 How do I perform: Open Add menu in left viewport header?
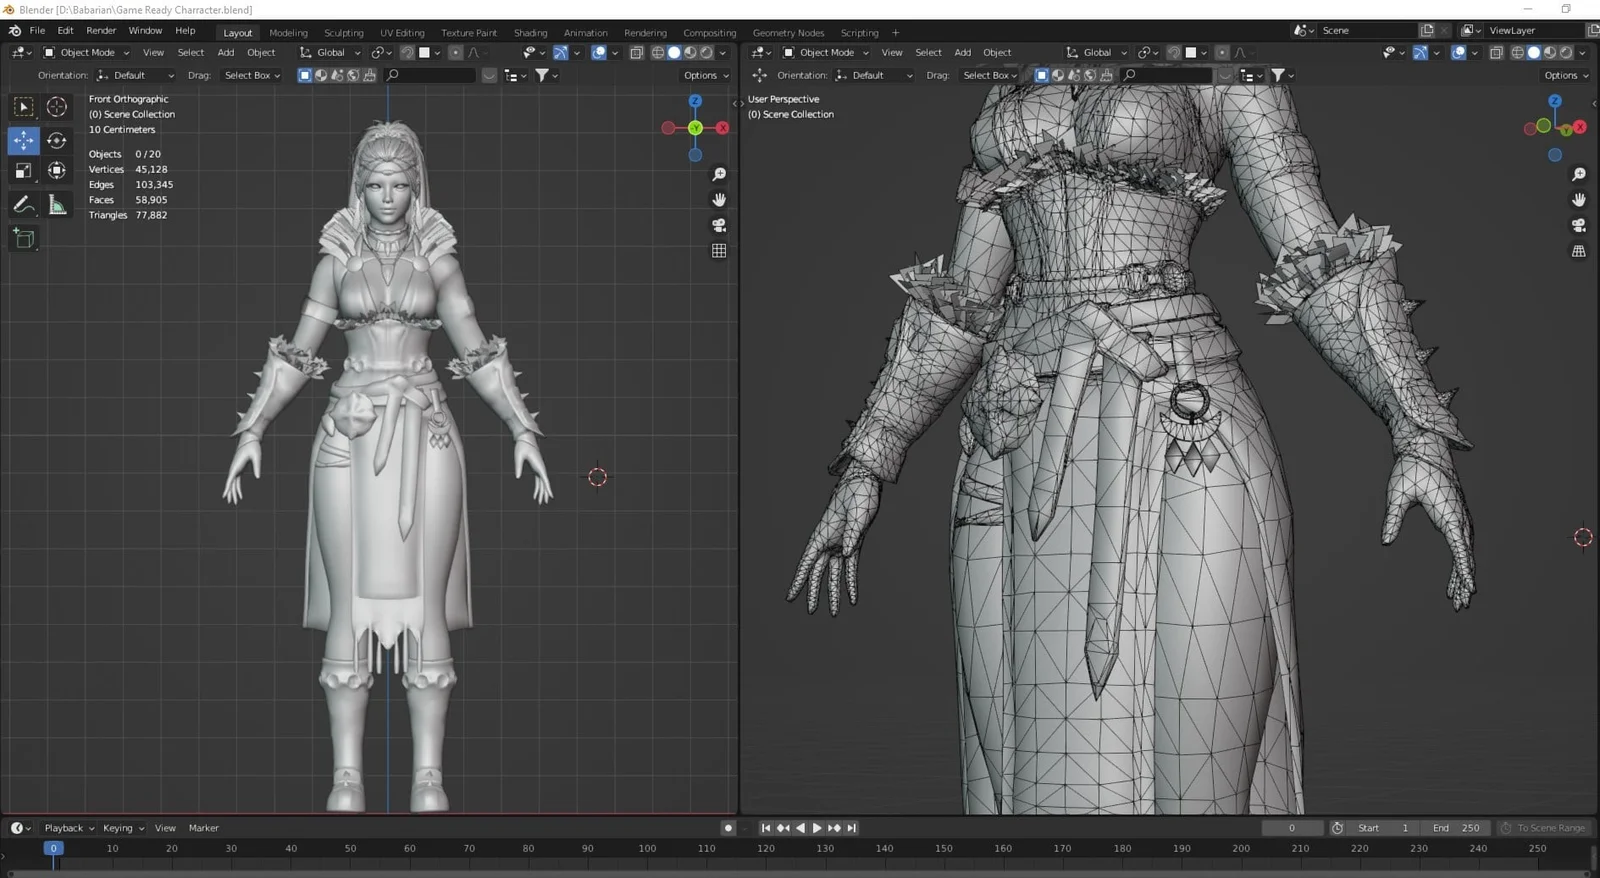[226, 52]
